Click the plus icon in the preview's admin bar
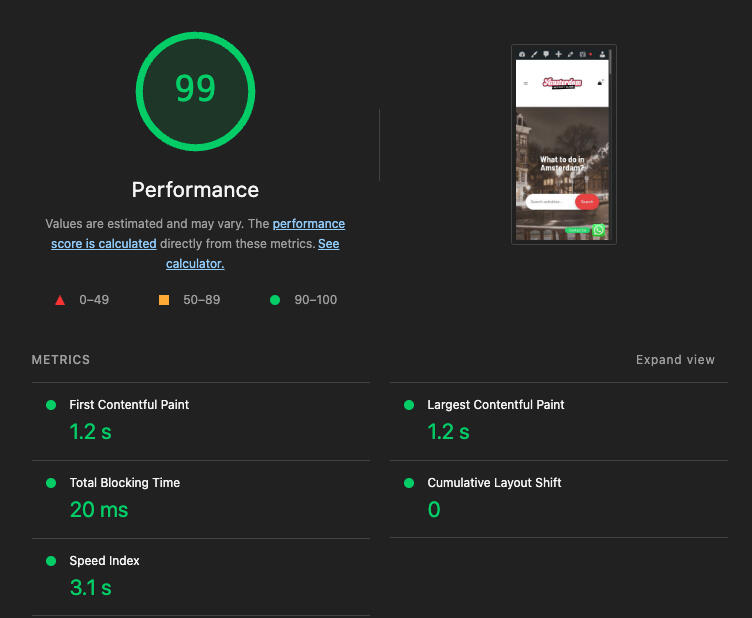 click(558, 54)
